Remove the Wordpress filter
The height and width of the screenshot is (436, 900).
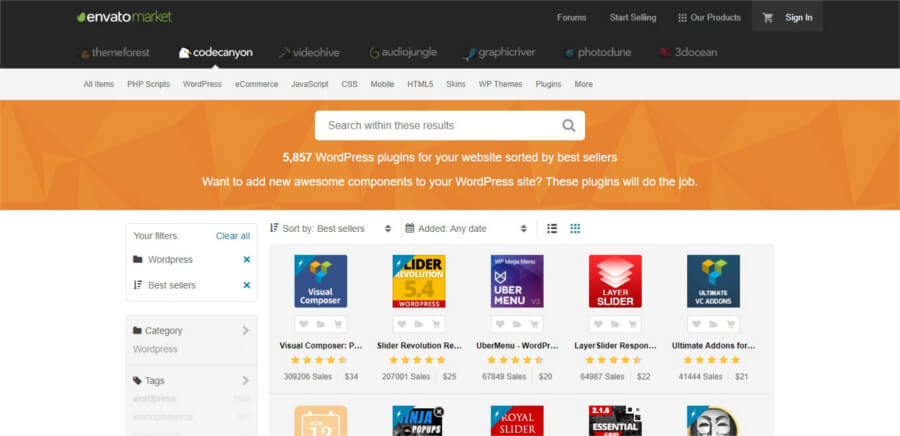click(x=246, y=260)
